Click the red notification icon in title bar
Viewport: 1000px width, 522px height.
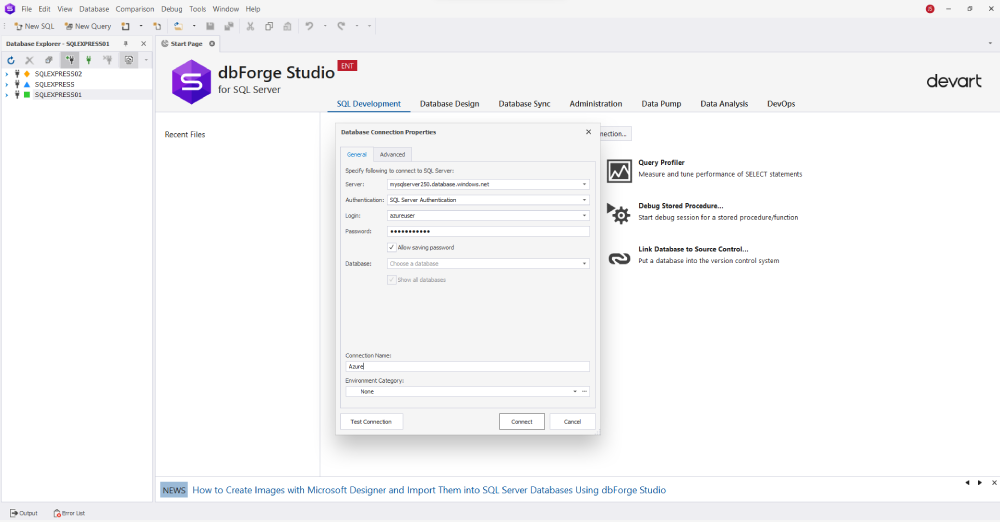pos(930,9)
